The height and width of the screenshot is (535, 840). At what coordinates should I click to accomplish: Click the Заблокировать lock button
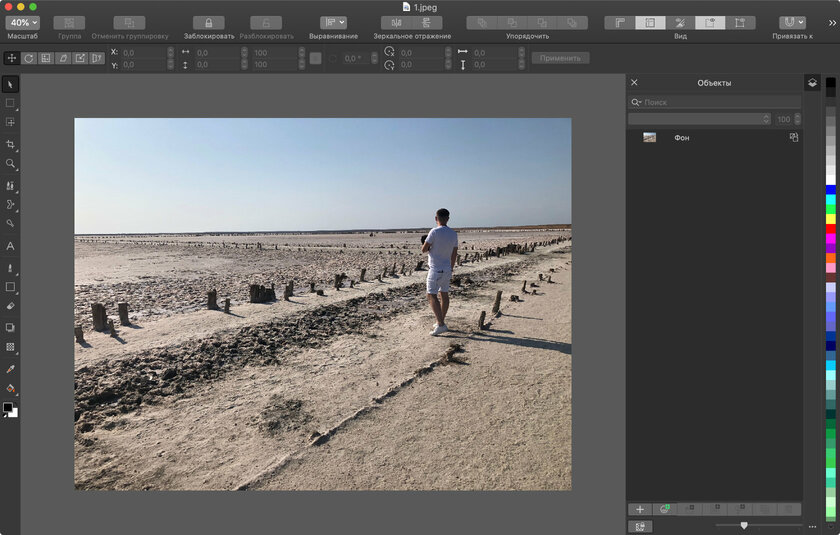209,22
